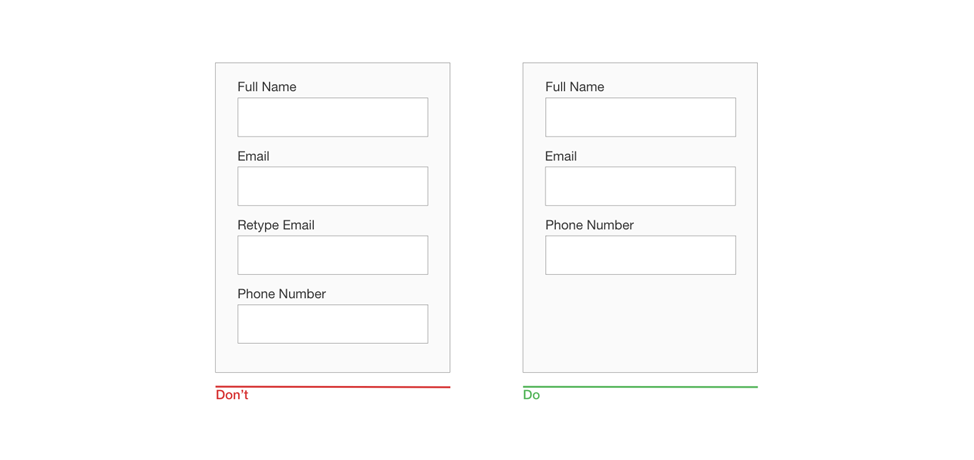Click the red line under the left form
974x460 pixels.
click(x=332, y=387)
